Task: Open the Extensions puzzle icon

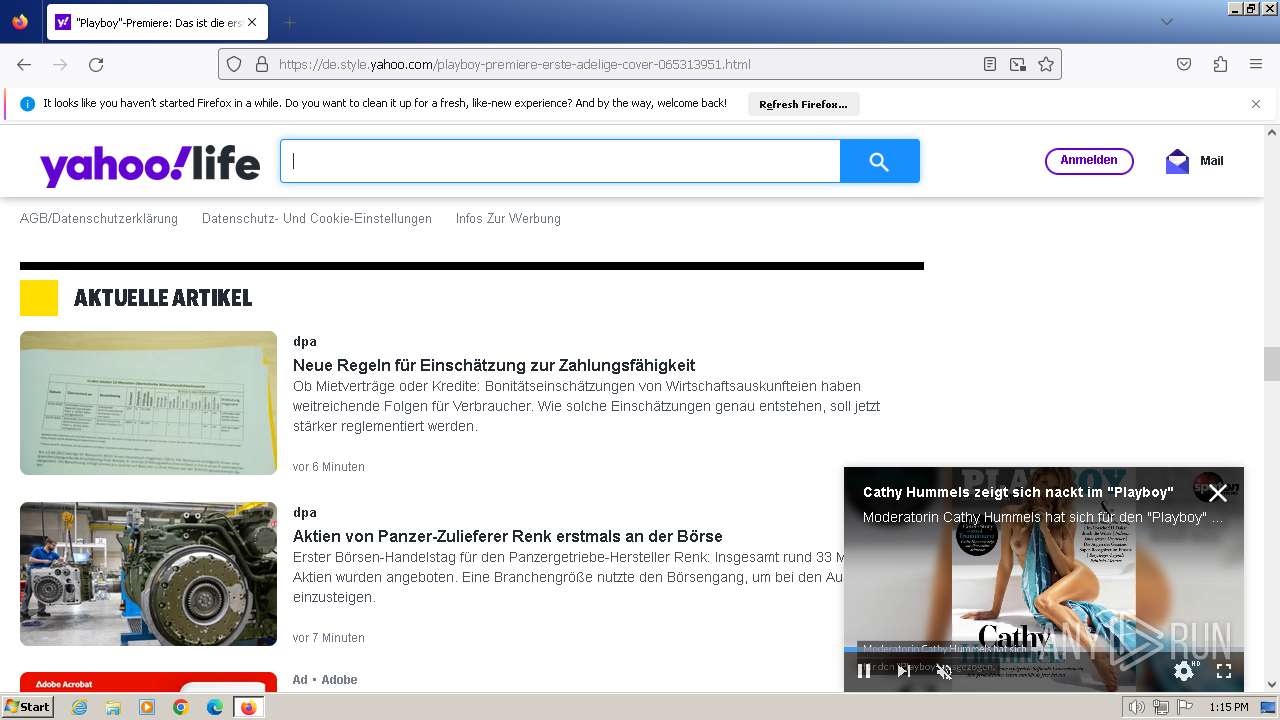Action: [1220, 64]
